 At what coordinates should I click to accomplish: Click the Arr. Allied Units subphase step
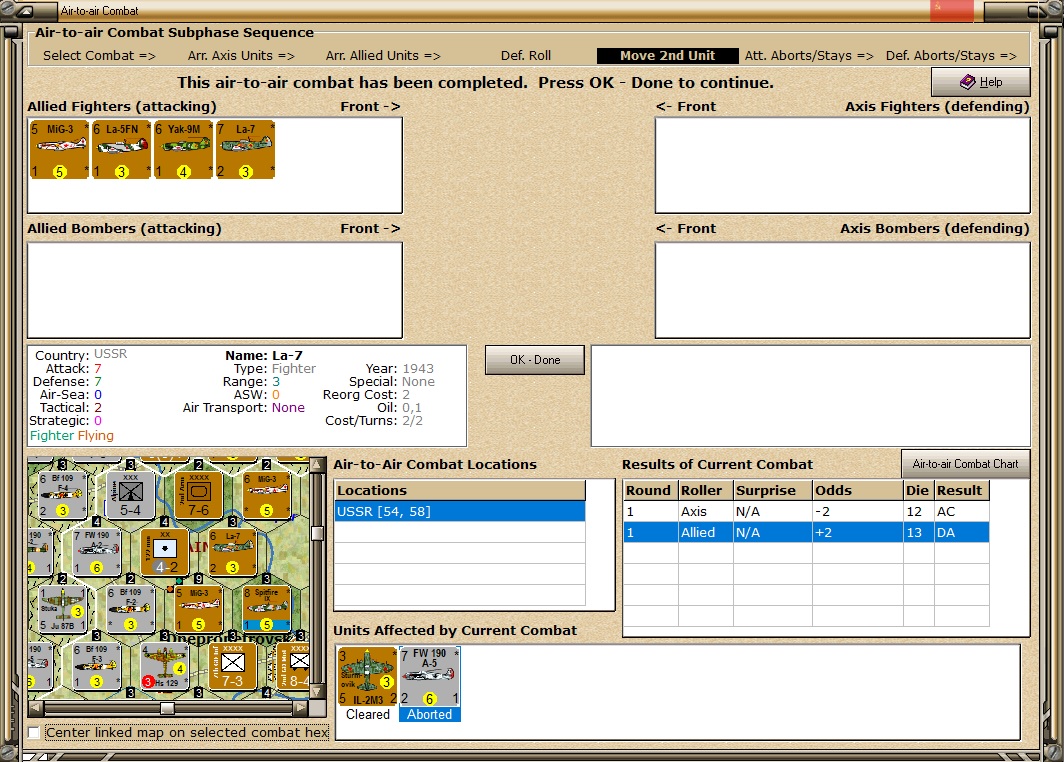coord(383,56)
